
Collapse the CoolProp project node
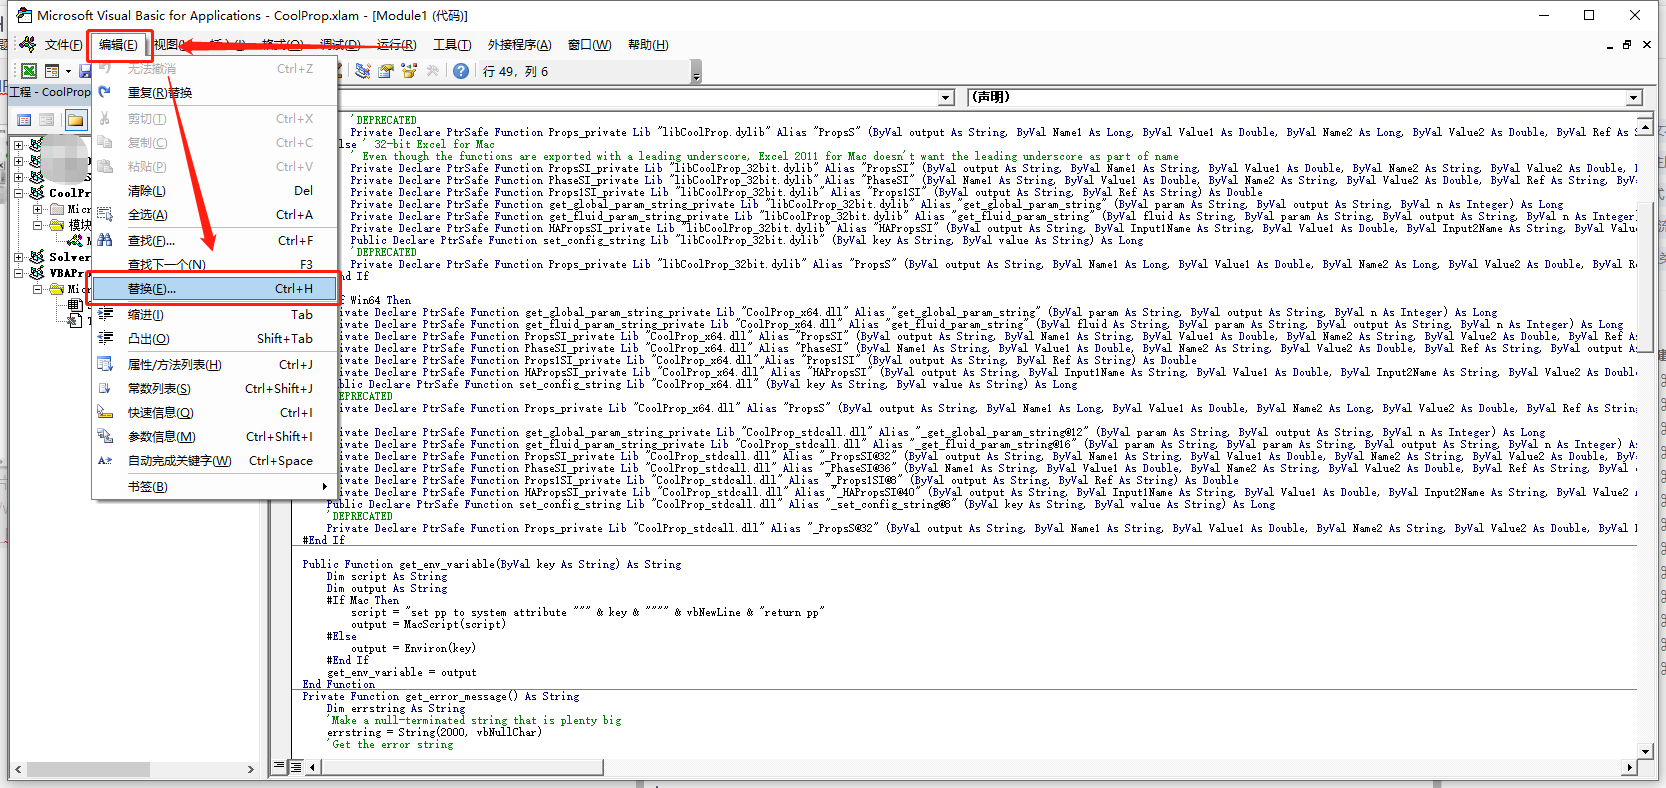18,193
